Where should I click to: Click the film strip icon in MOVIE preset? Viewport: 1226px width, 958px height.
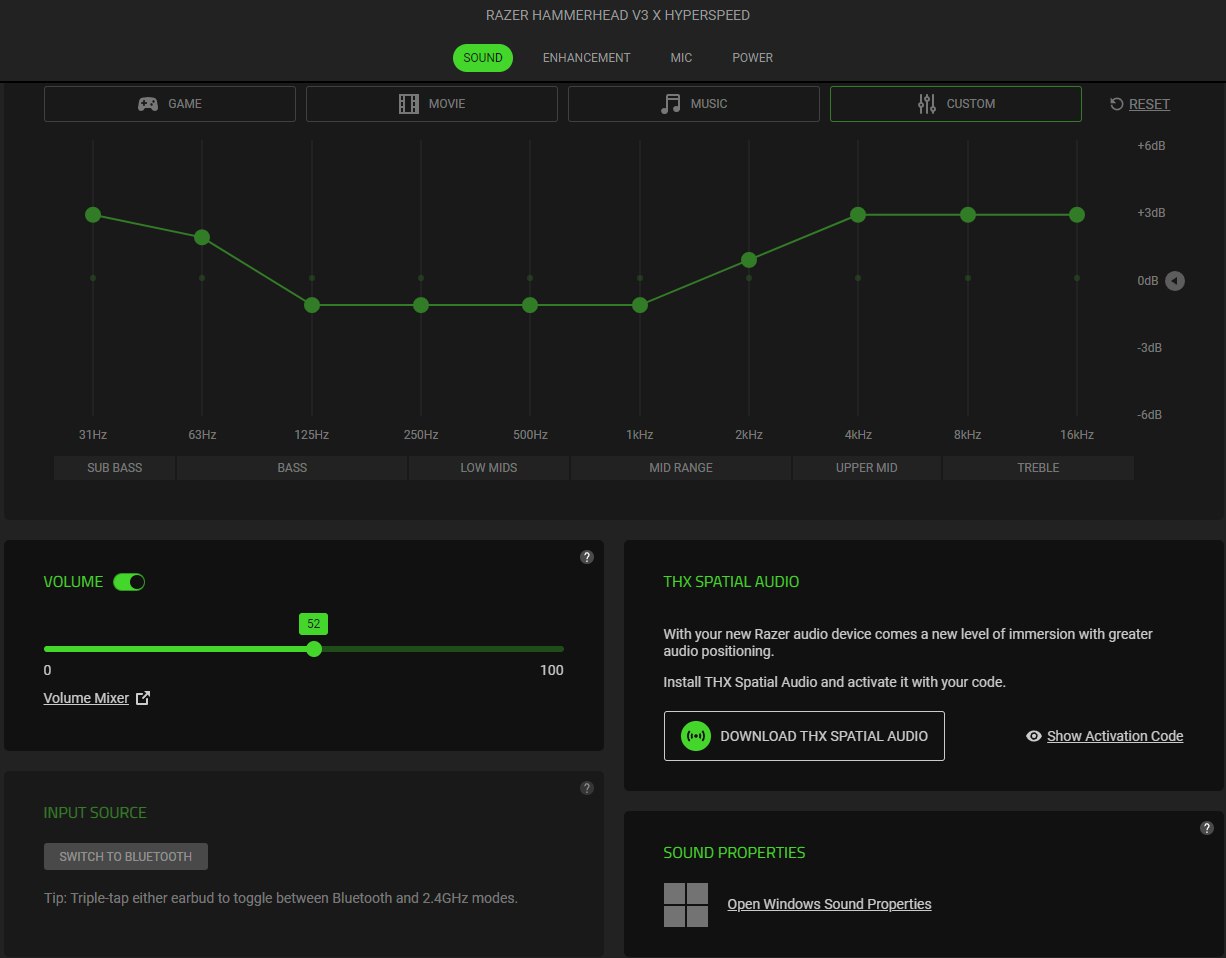tap(409, 104)
